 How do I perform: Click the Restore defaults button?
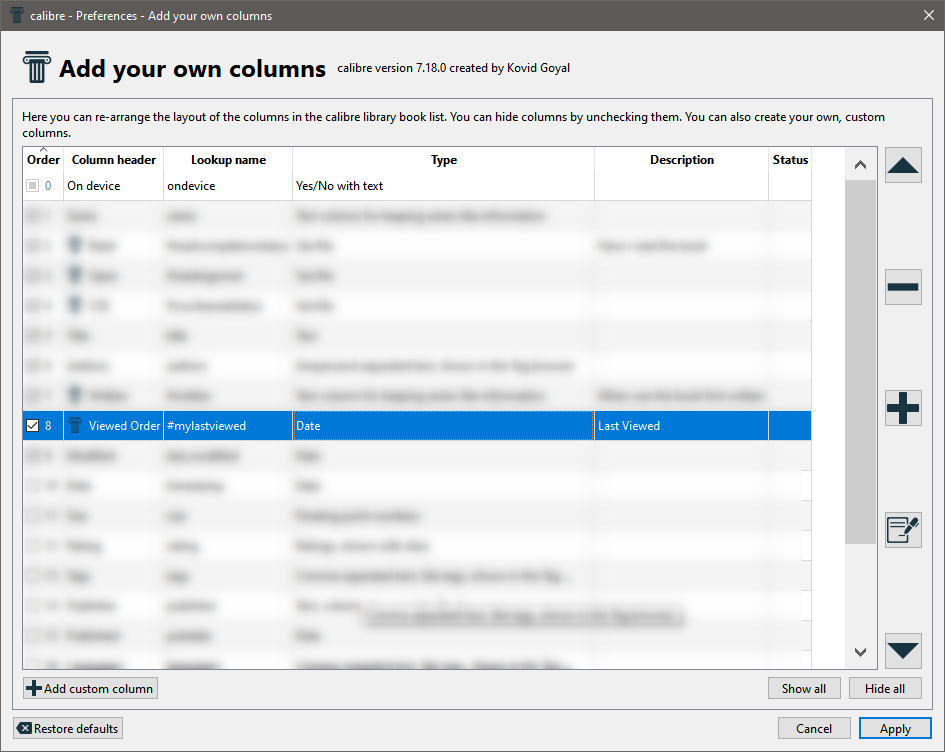pyautogui.click(x=68, y=728)
